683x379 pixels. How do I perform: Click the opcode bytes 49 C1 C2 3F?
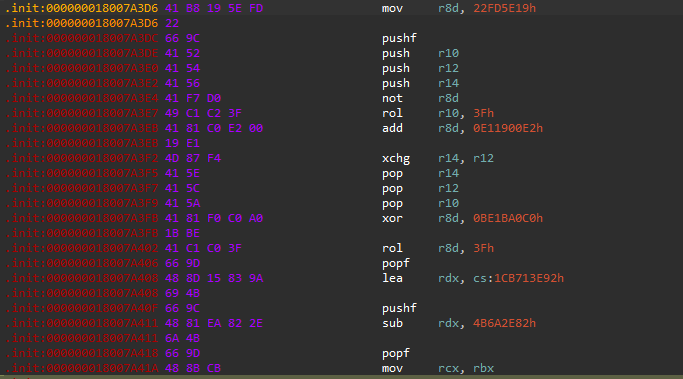click(x=203, y=113)
